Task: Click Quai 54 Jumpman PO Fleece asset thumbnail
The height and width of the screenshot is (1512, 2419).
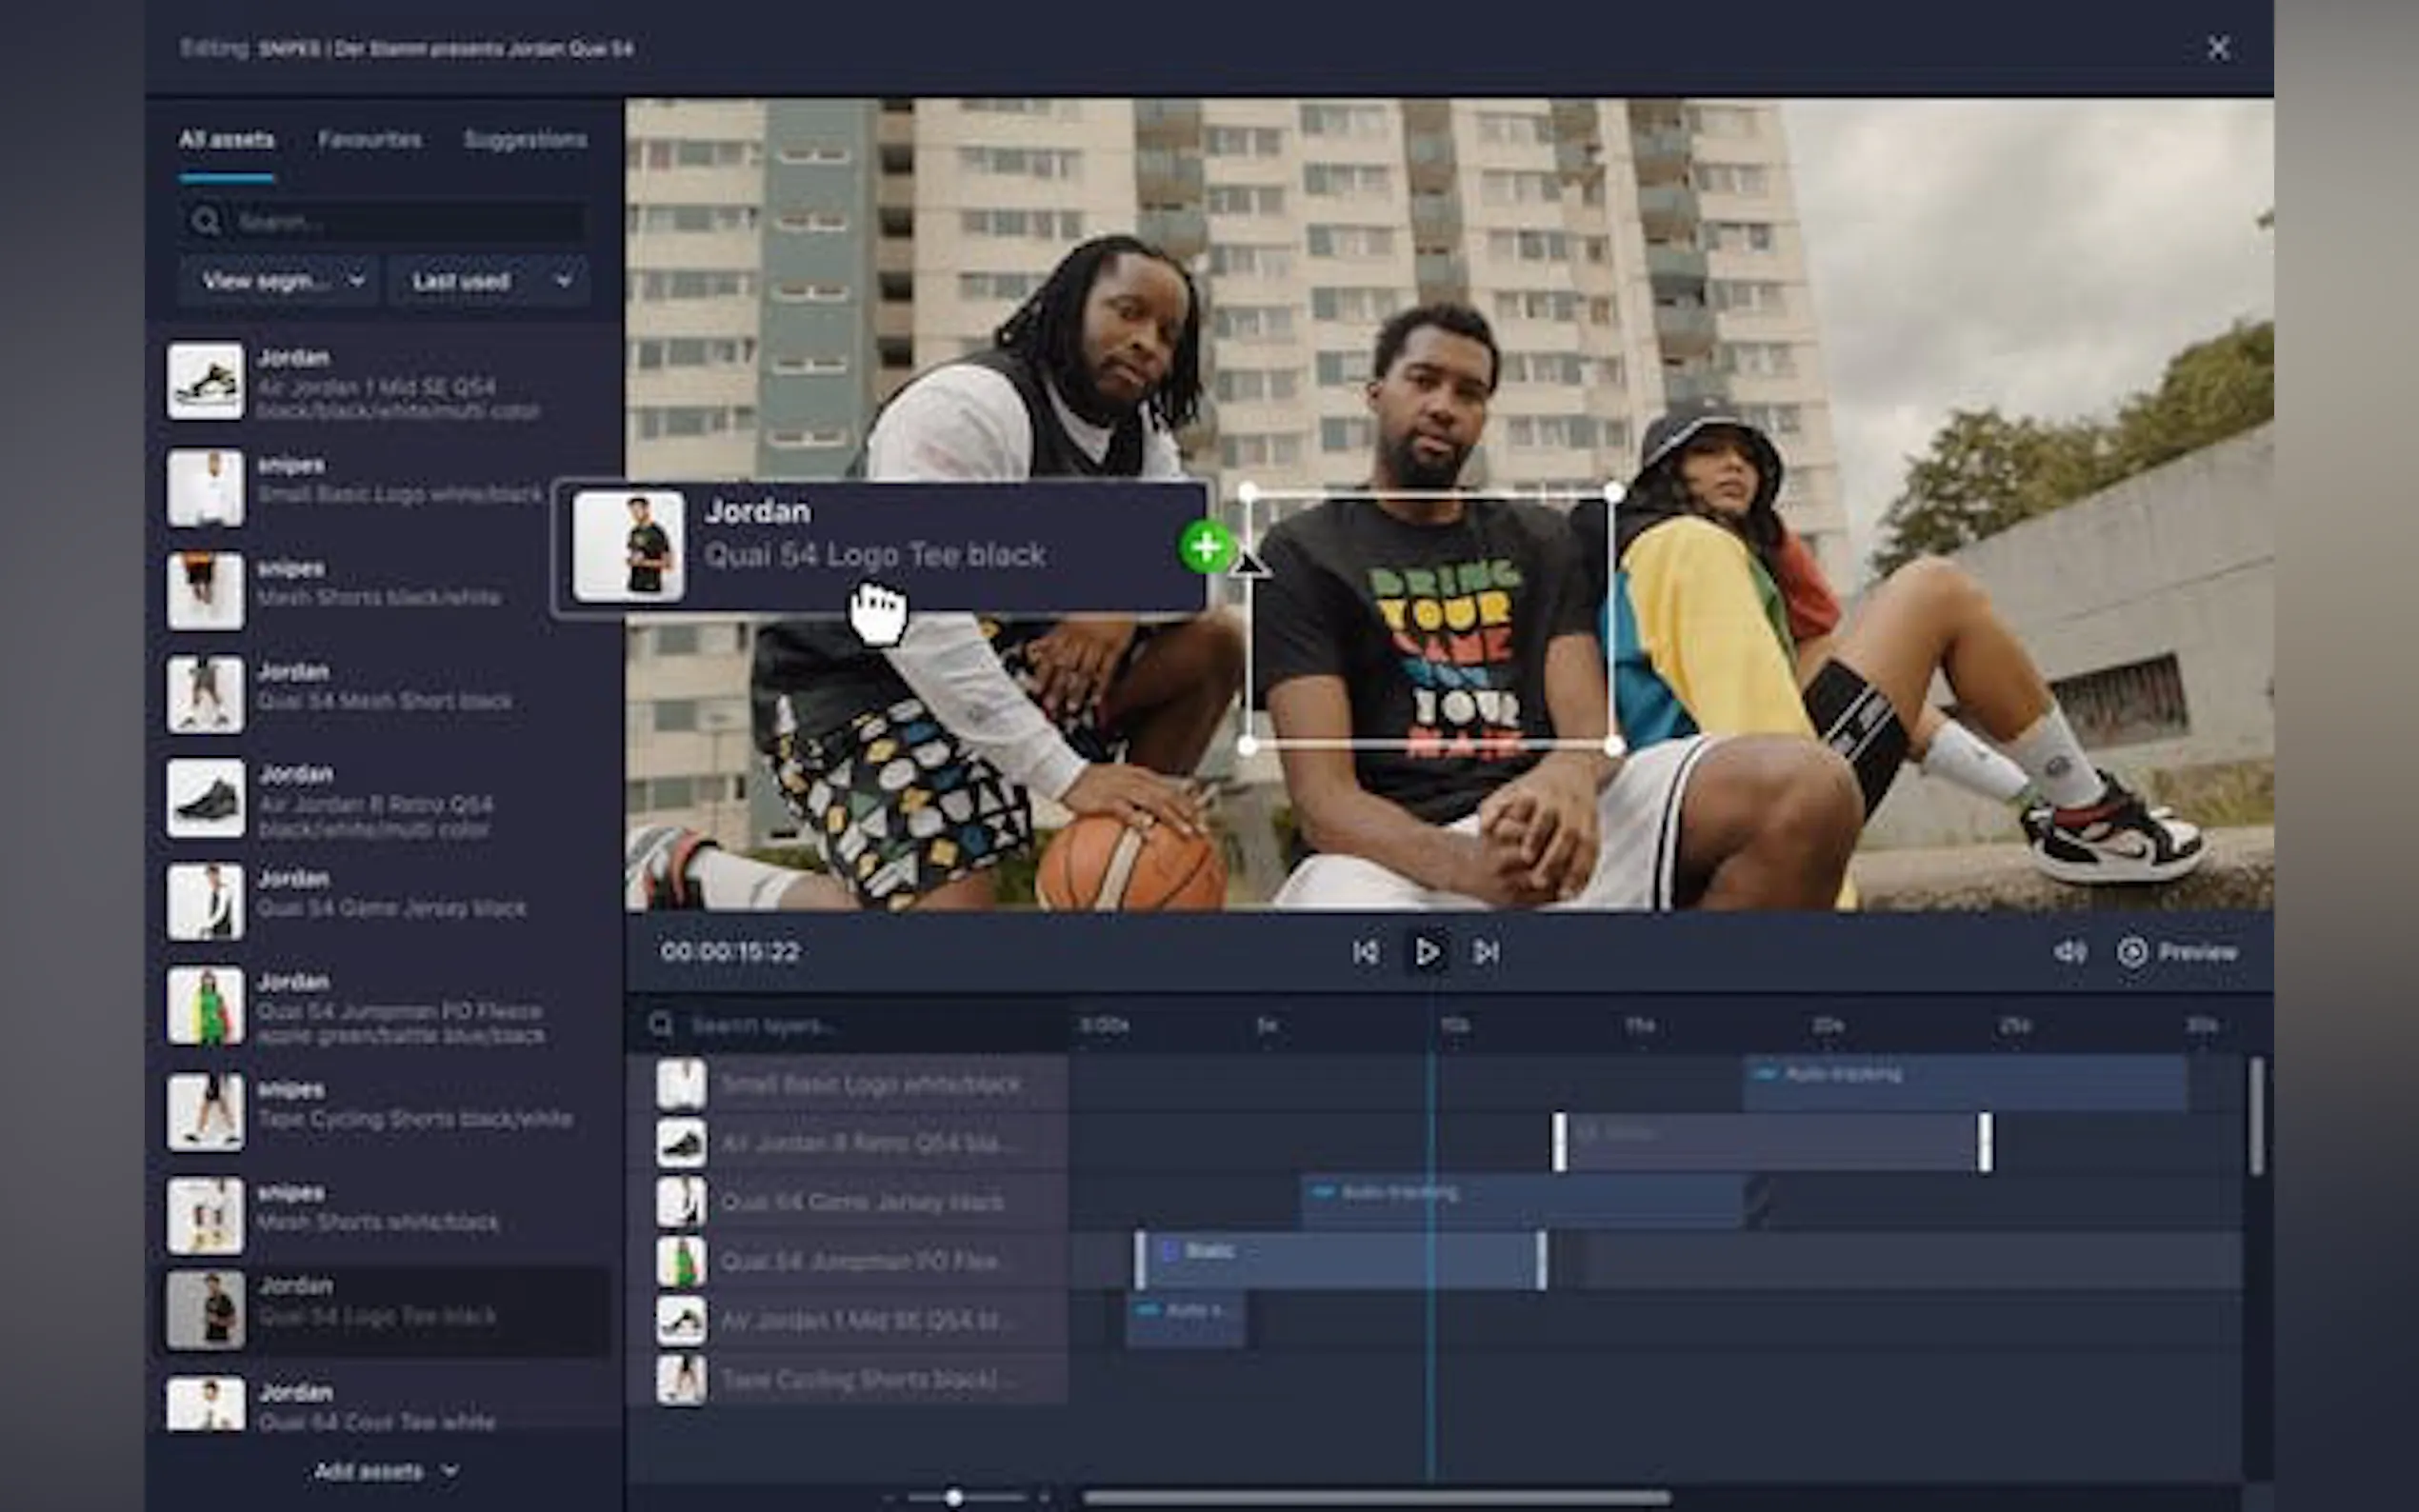Action: pyautogui.click(x=205, y=1006)
